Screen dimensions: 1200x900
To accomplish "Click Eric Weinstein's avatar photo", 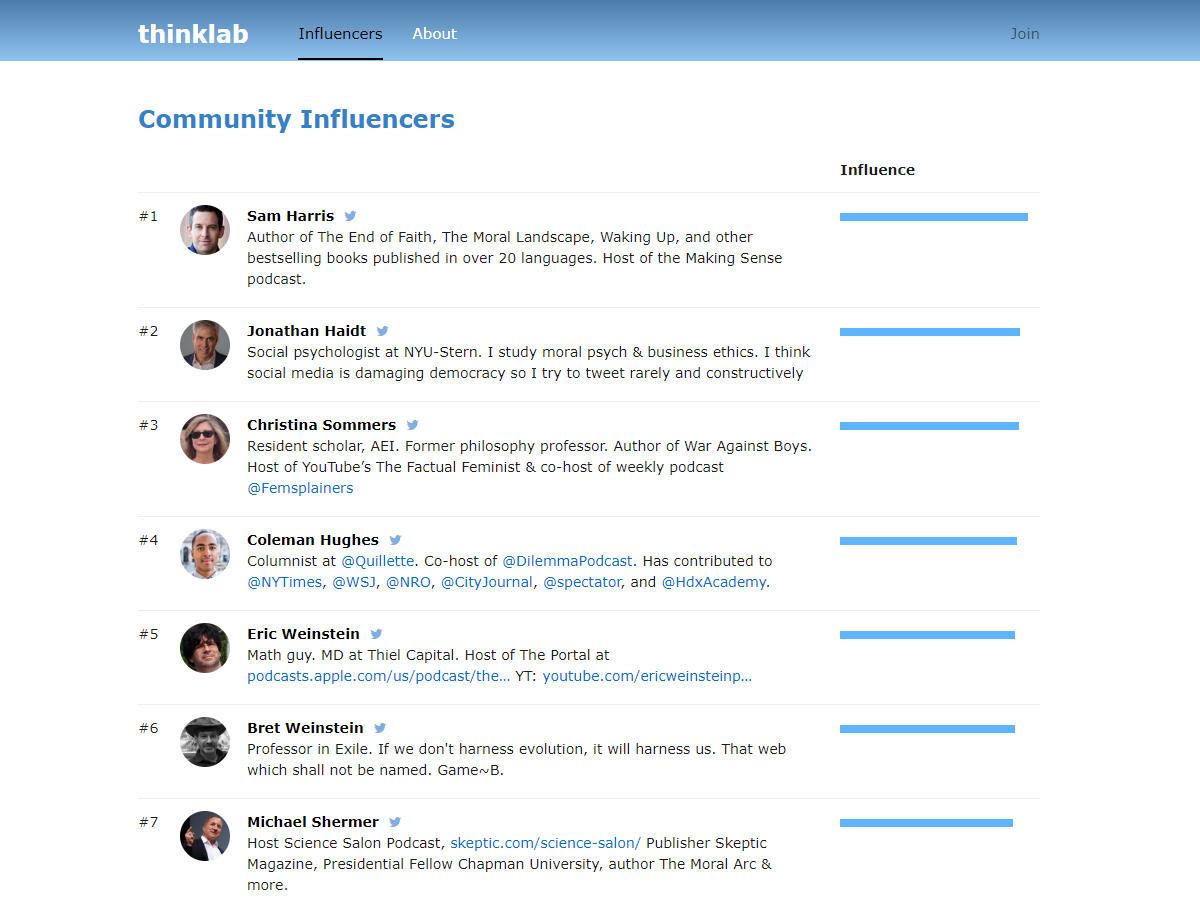I will click(x=205, y=648).
